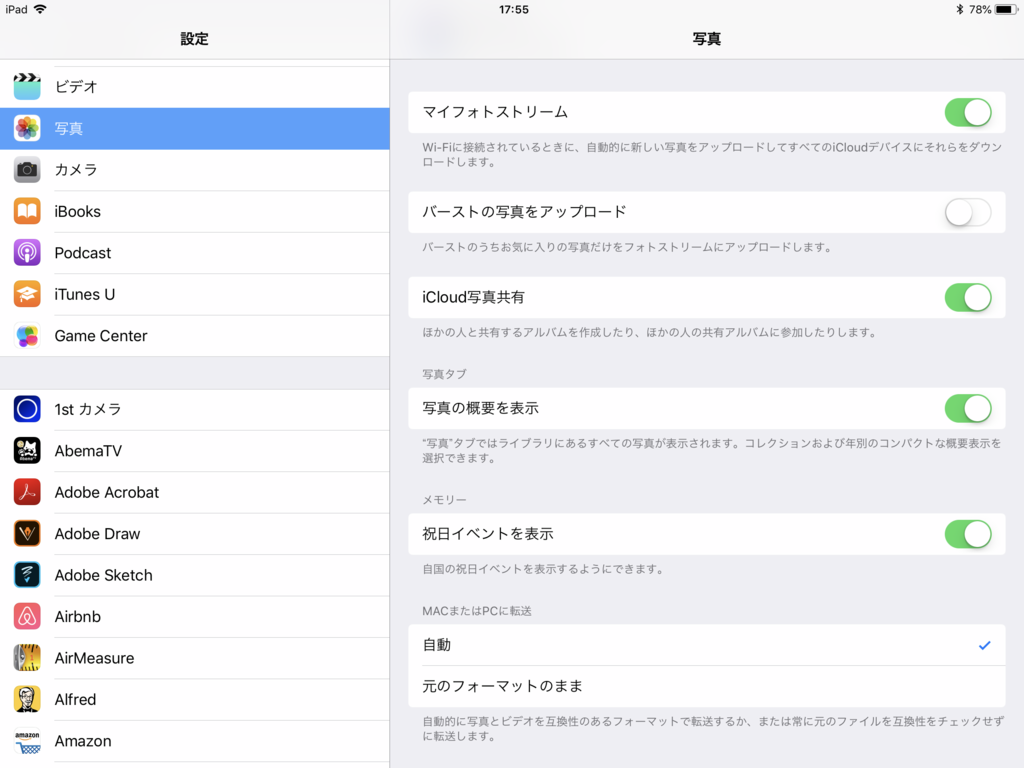Turn off 祝日イベントを表示

tap(967, 534)
